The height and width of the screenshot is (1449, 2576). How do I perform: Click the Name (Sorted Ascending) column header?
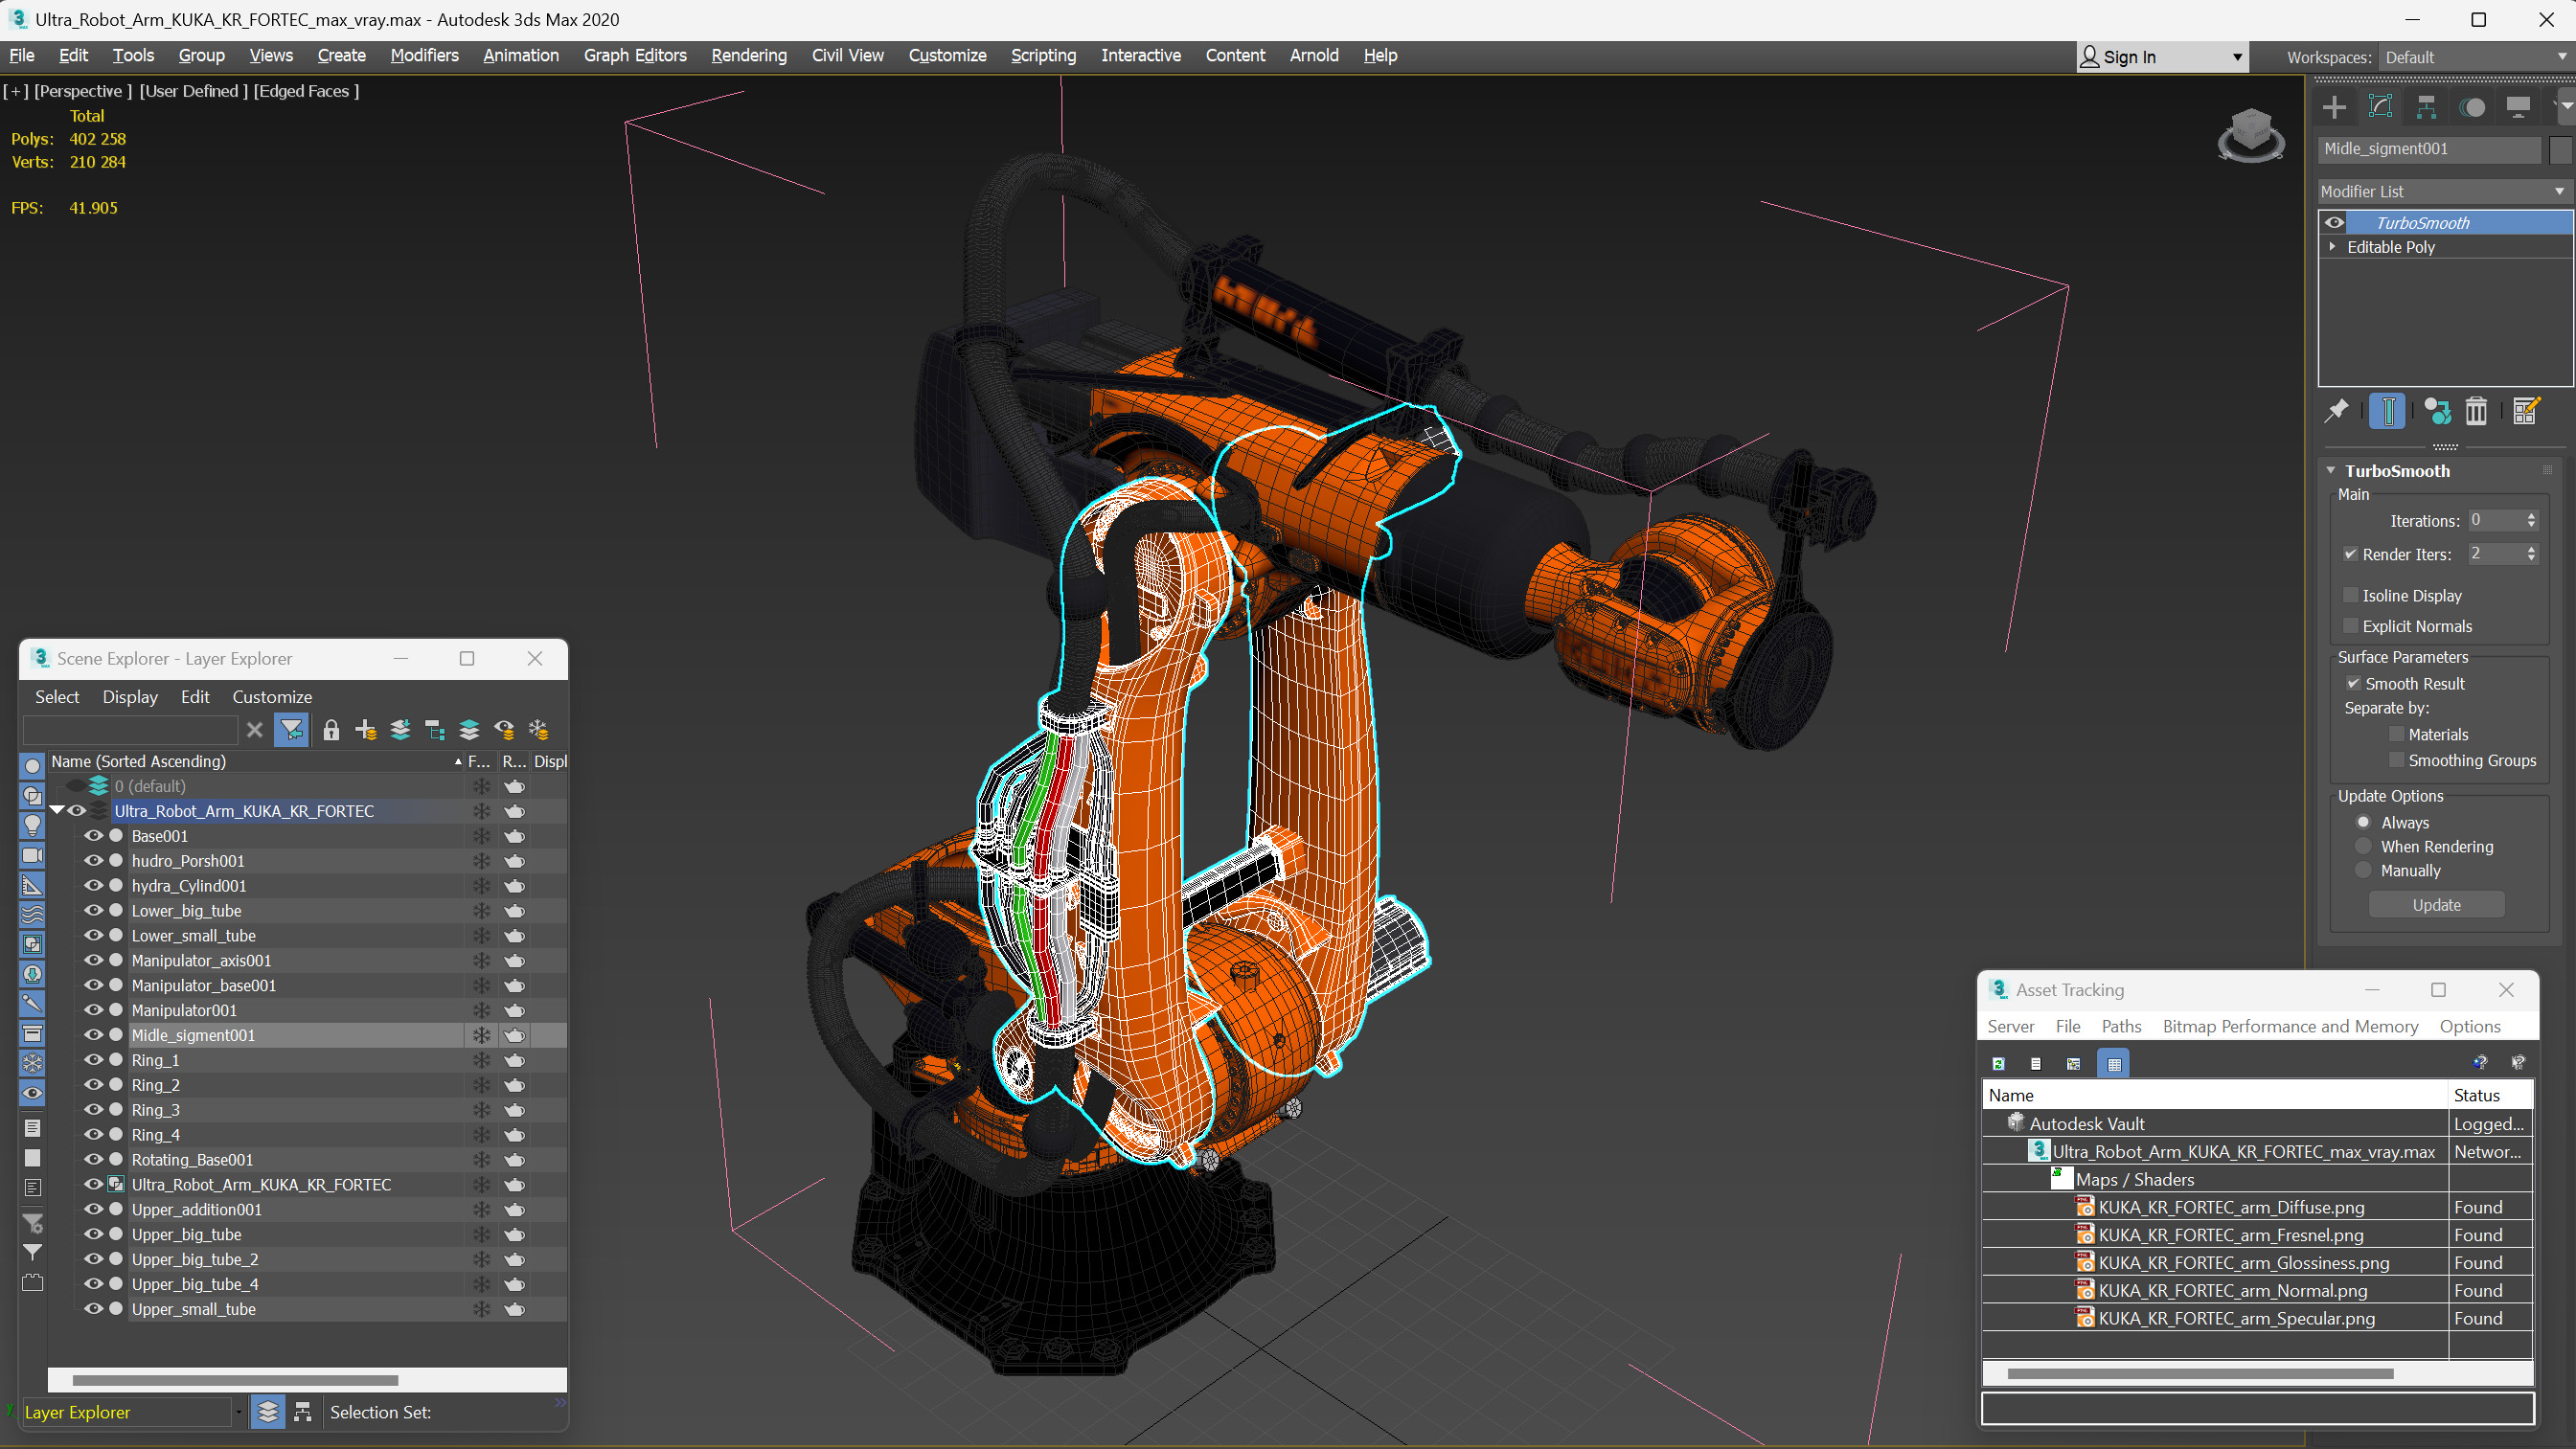[x=256, y=761]
